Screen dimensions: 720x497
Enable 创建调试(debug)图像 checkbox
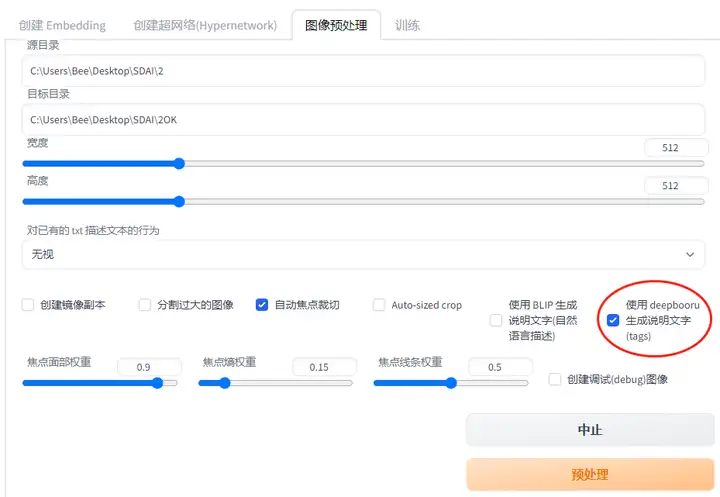tap(555, 379)
